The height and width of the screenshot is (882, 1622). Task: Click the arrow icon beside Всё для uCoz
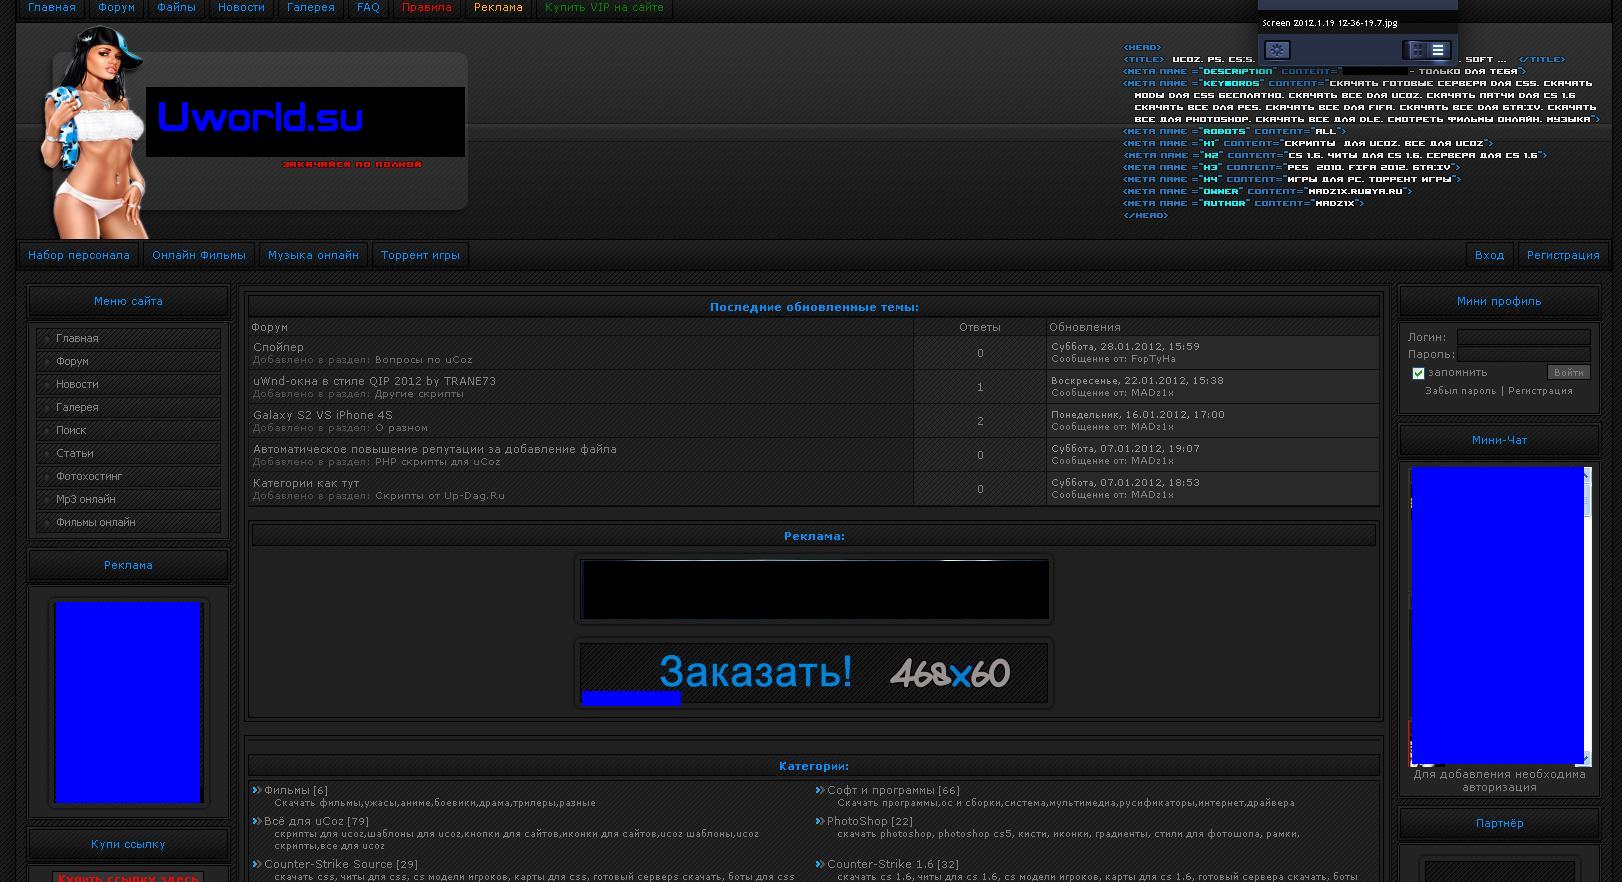point(257,821)
